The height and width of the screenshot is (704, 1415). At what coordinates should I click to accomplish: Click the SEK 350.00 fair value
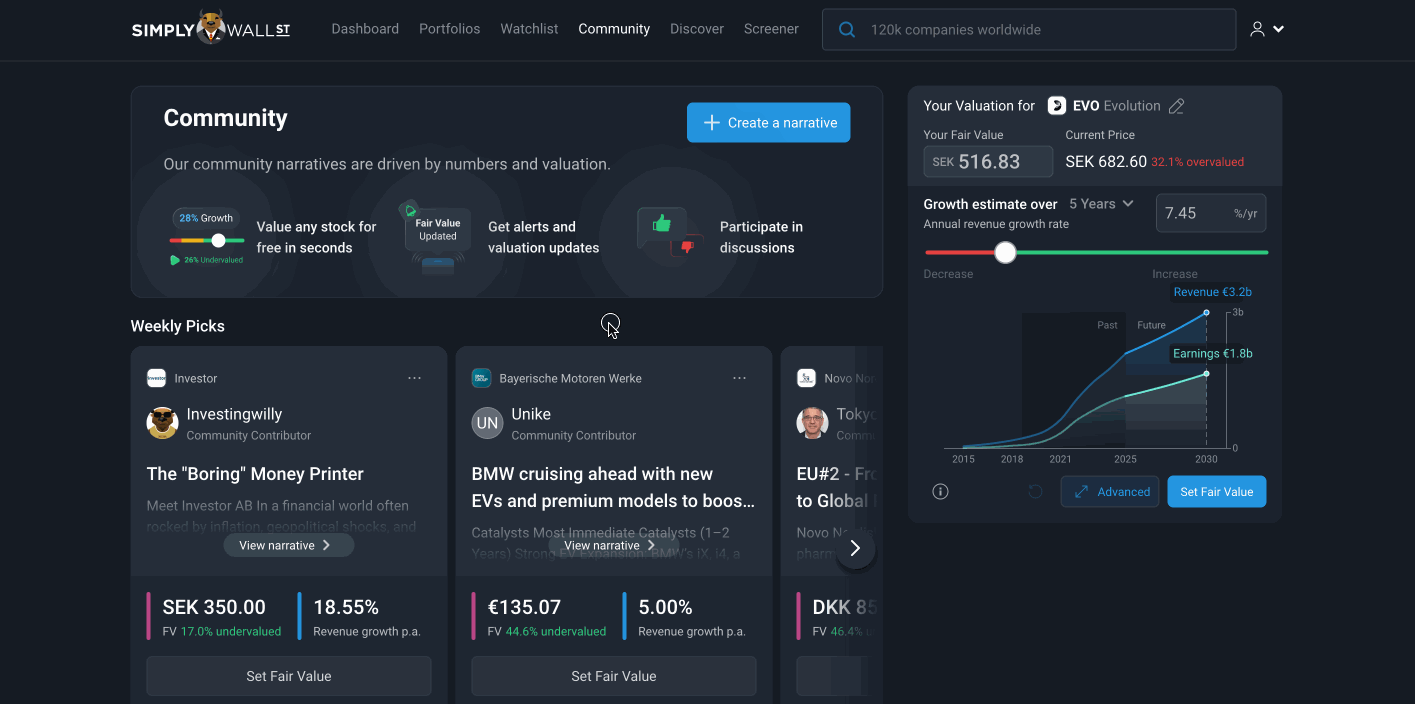point(214,607)
